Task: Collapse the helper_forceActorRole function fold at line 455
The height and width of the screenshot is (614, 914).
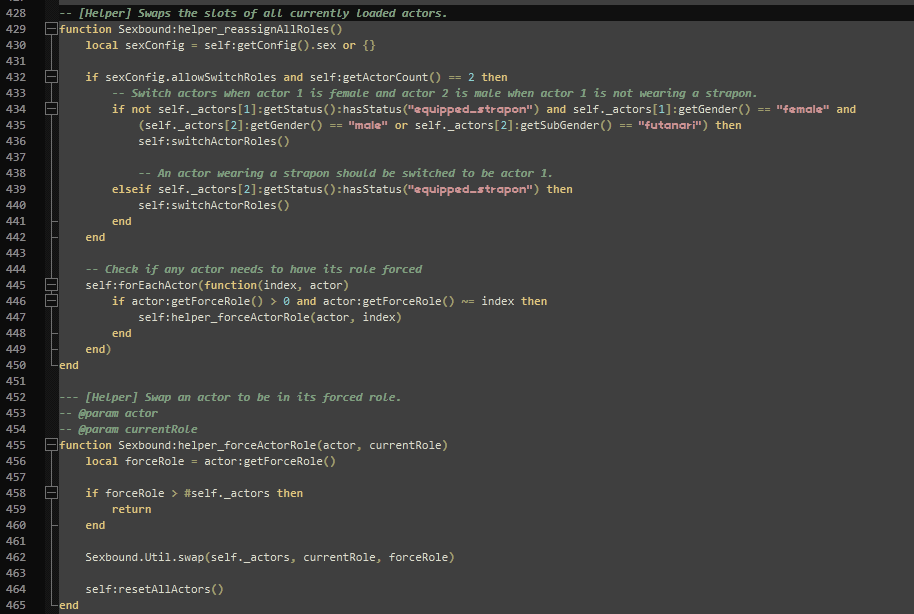Action: click(51, 445)
